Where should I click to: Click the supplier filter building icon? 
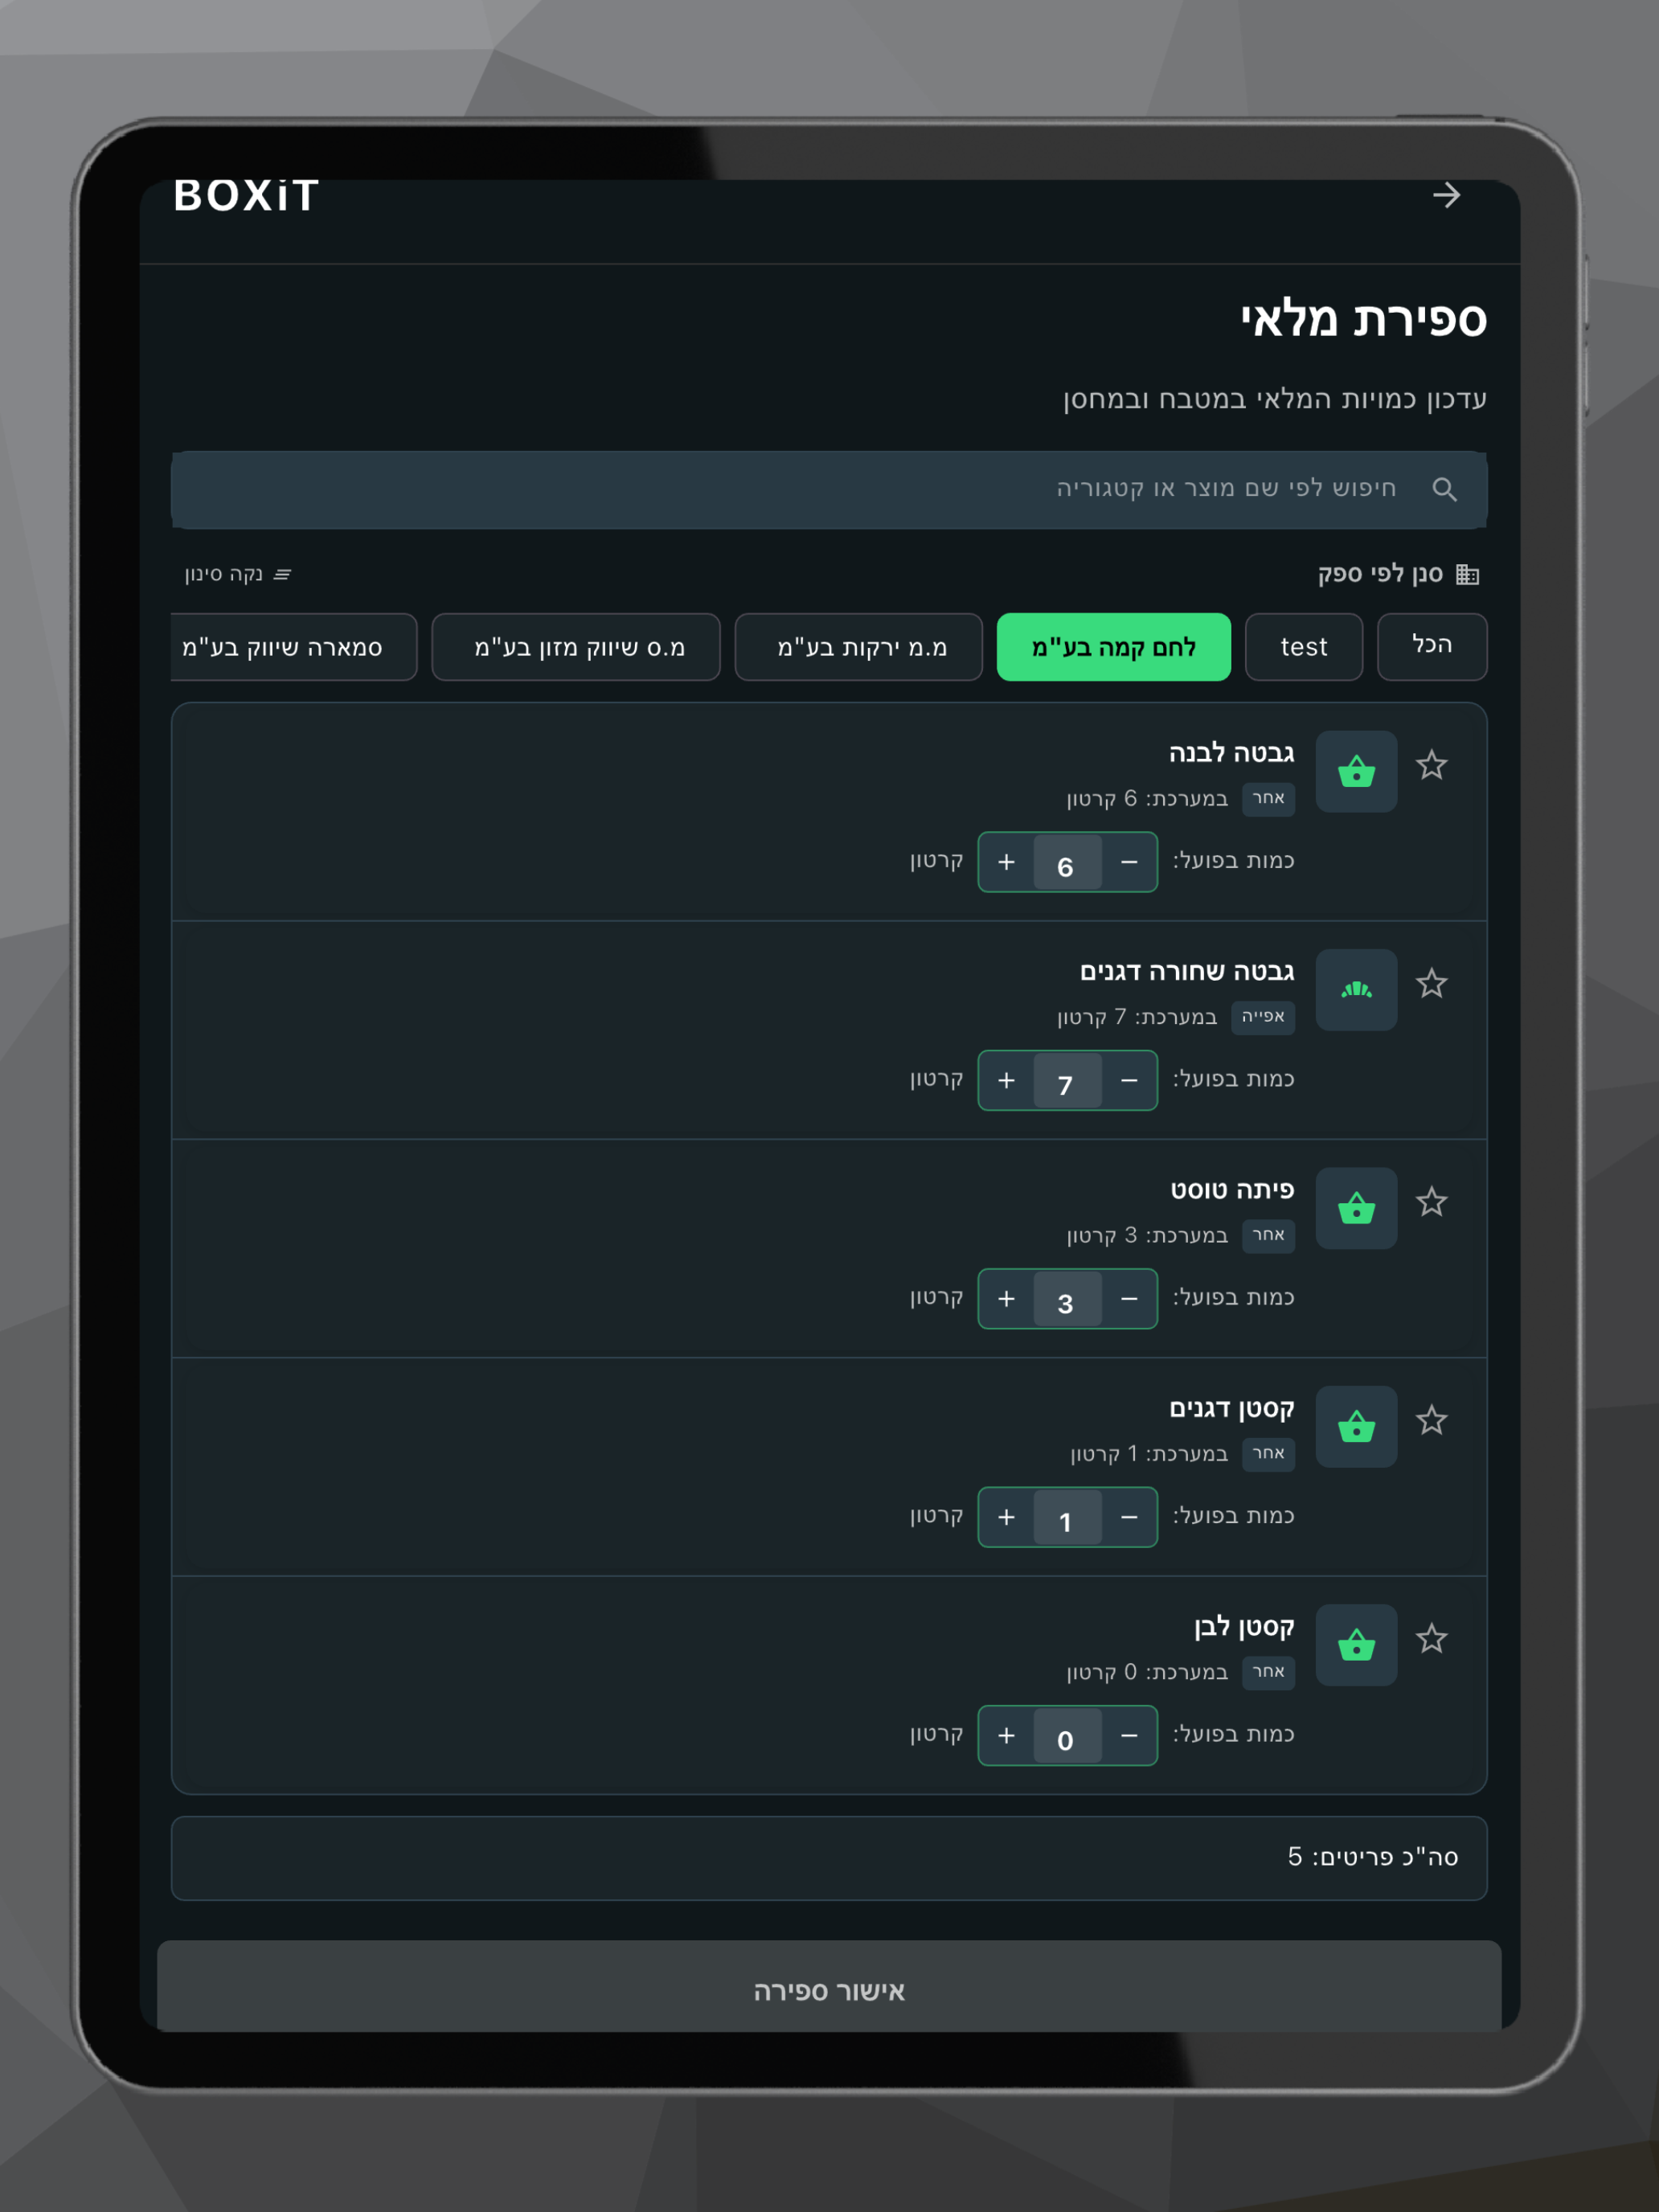[1467, 574]
